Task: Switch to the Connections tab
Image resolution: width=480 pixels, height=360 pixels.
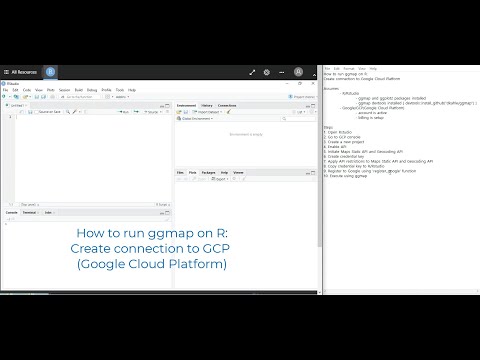Action: click(227, 105)
